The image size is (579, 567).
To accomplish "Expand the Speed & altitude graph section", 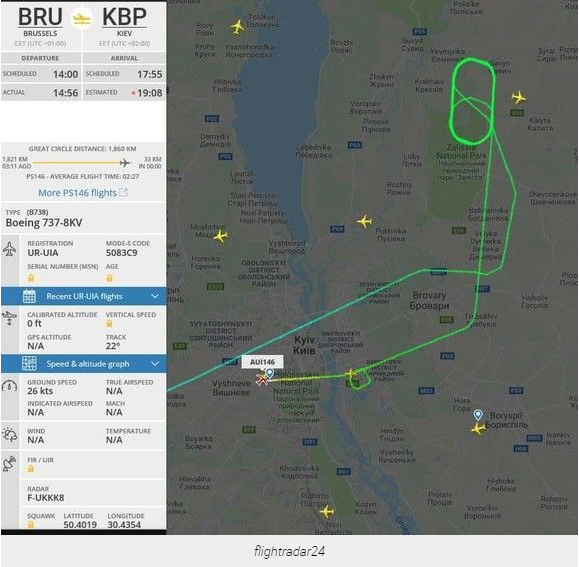I will point(83,364).
